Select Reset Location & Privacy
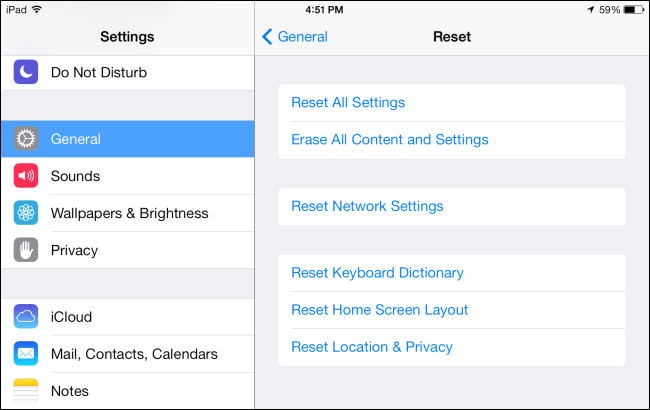Image resolution: width=650 pixels, height=410 pixels. point(372,347)
